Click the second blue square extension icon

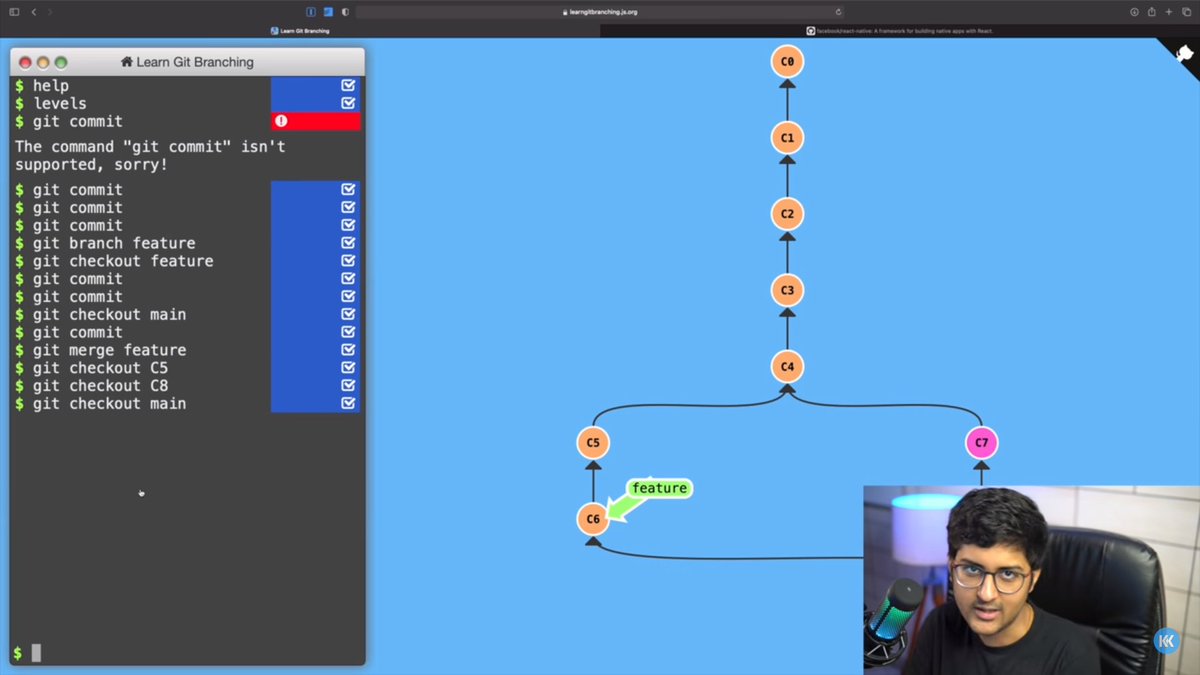point(328,12)
